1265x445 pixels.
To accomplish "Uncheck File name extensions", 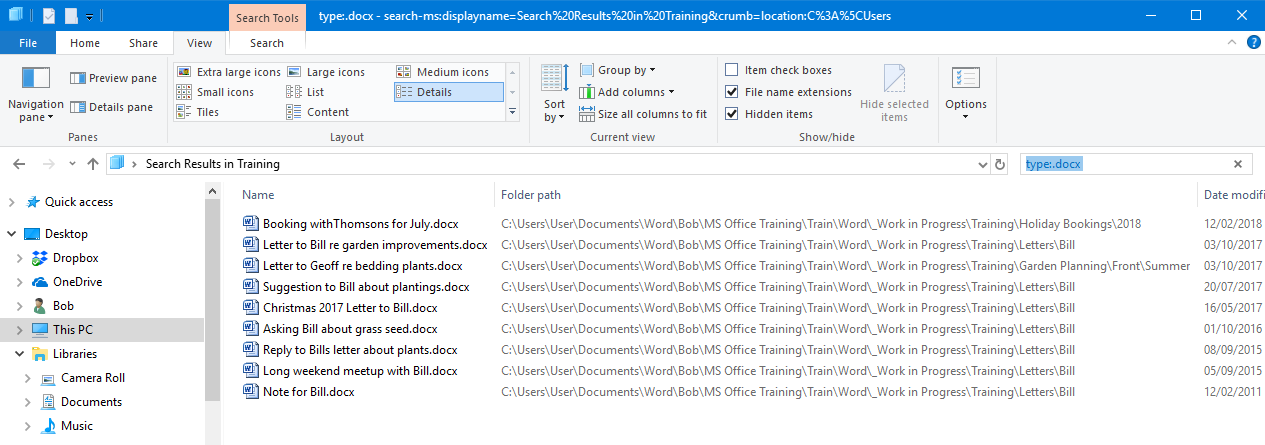I will click(732, 92).
